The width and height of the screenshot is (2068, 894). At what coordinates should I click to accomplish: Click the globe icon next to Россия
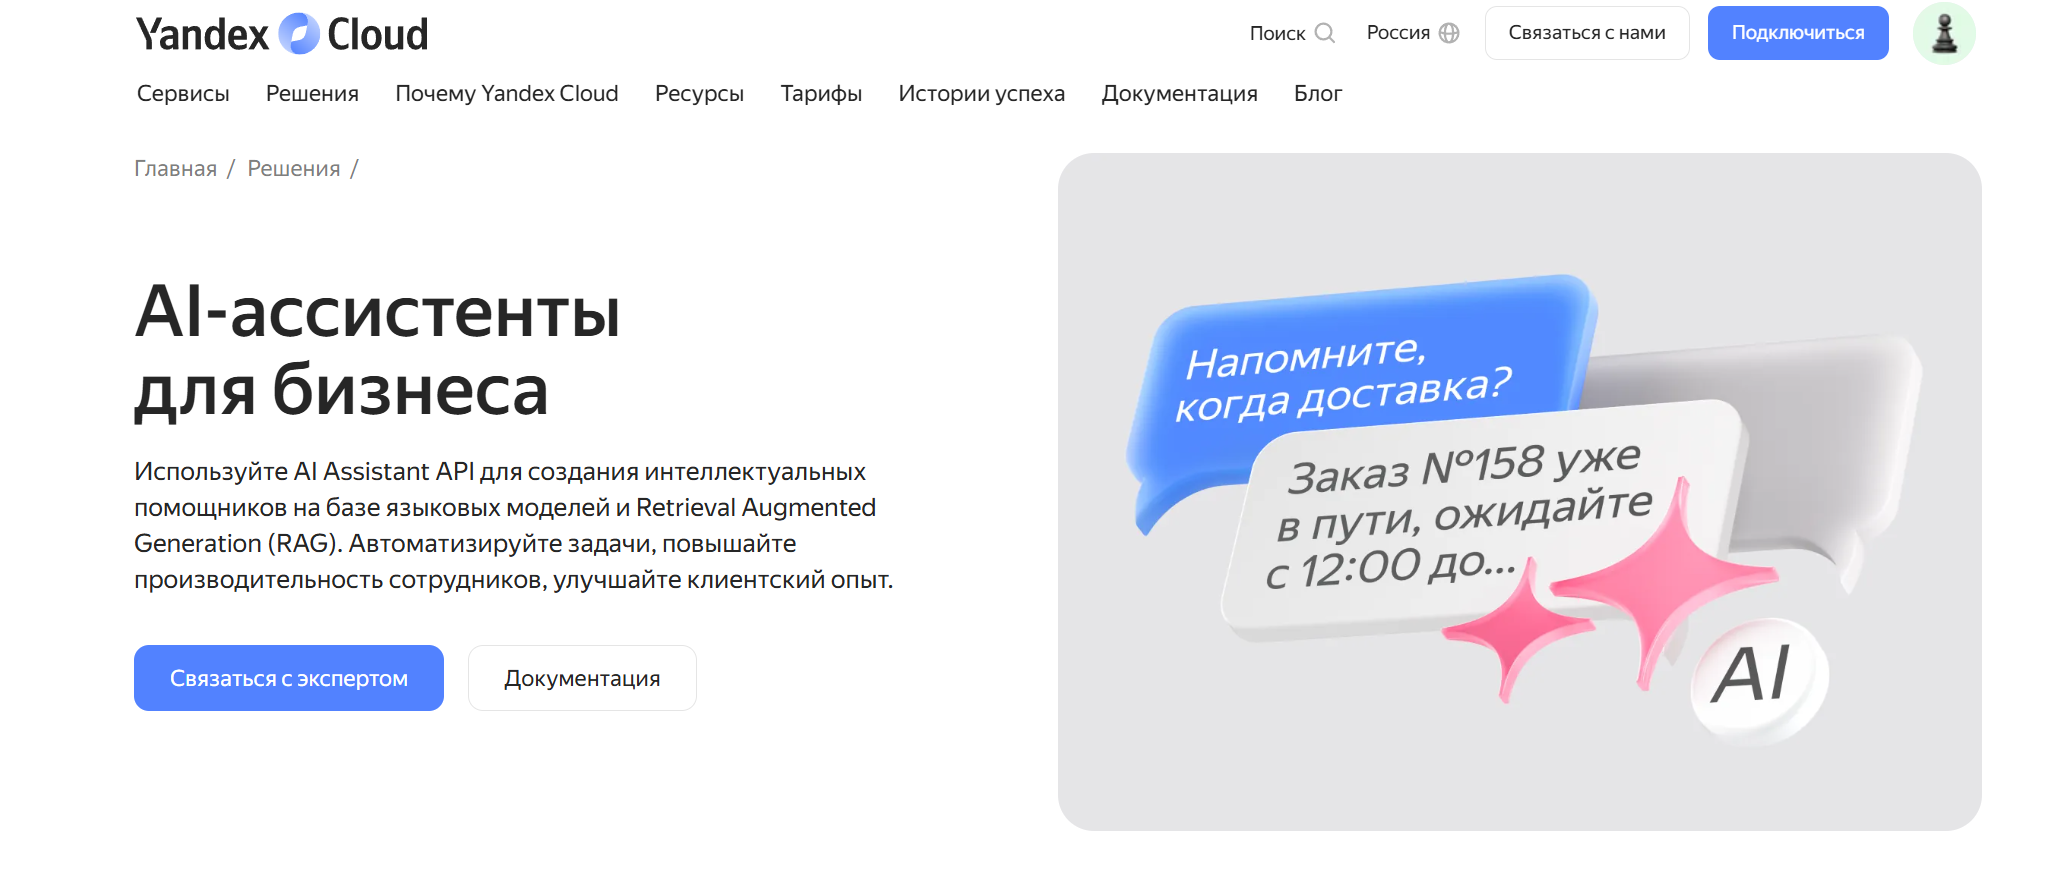point(1449,33)
